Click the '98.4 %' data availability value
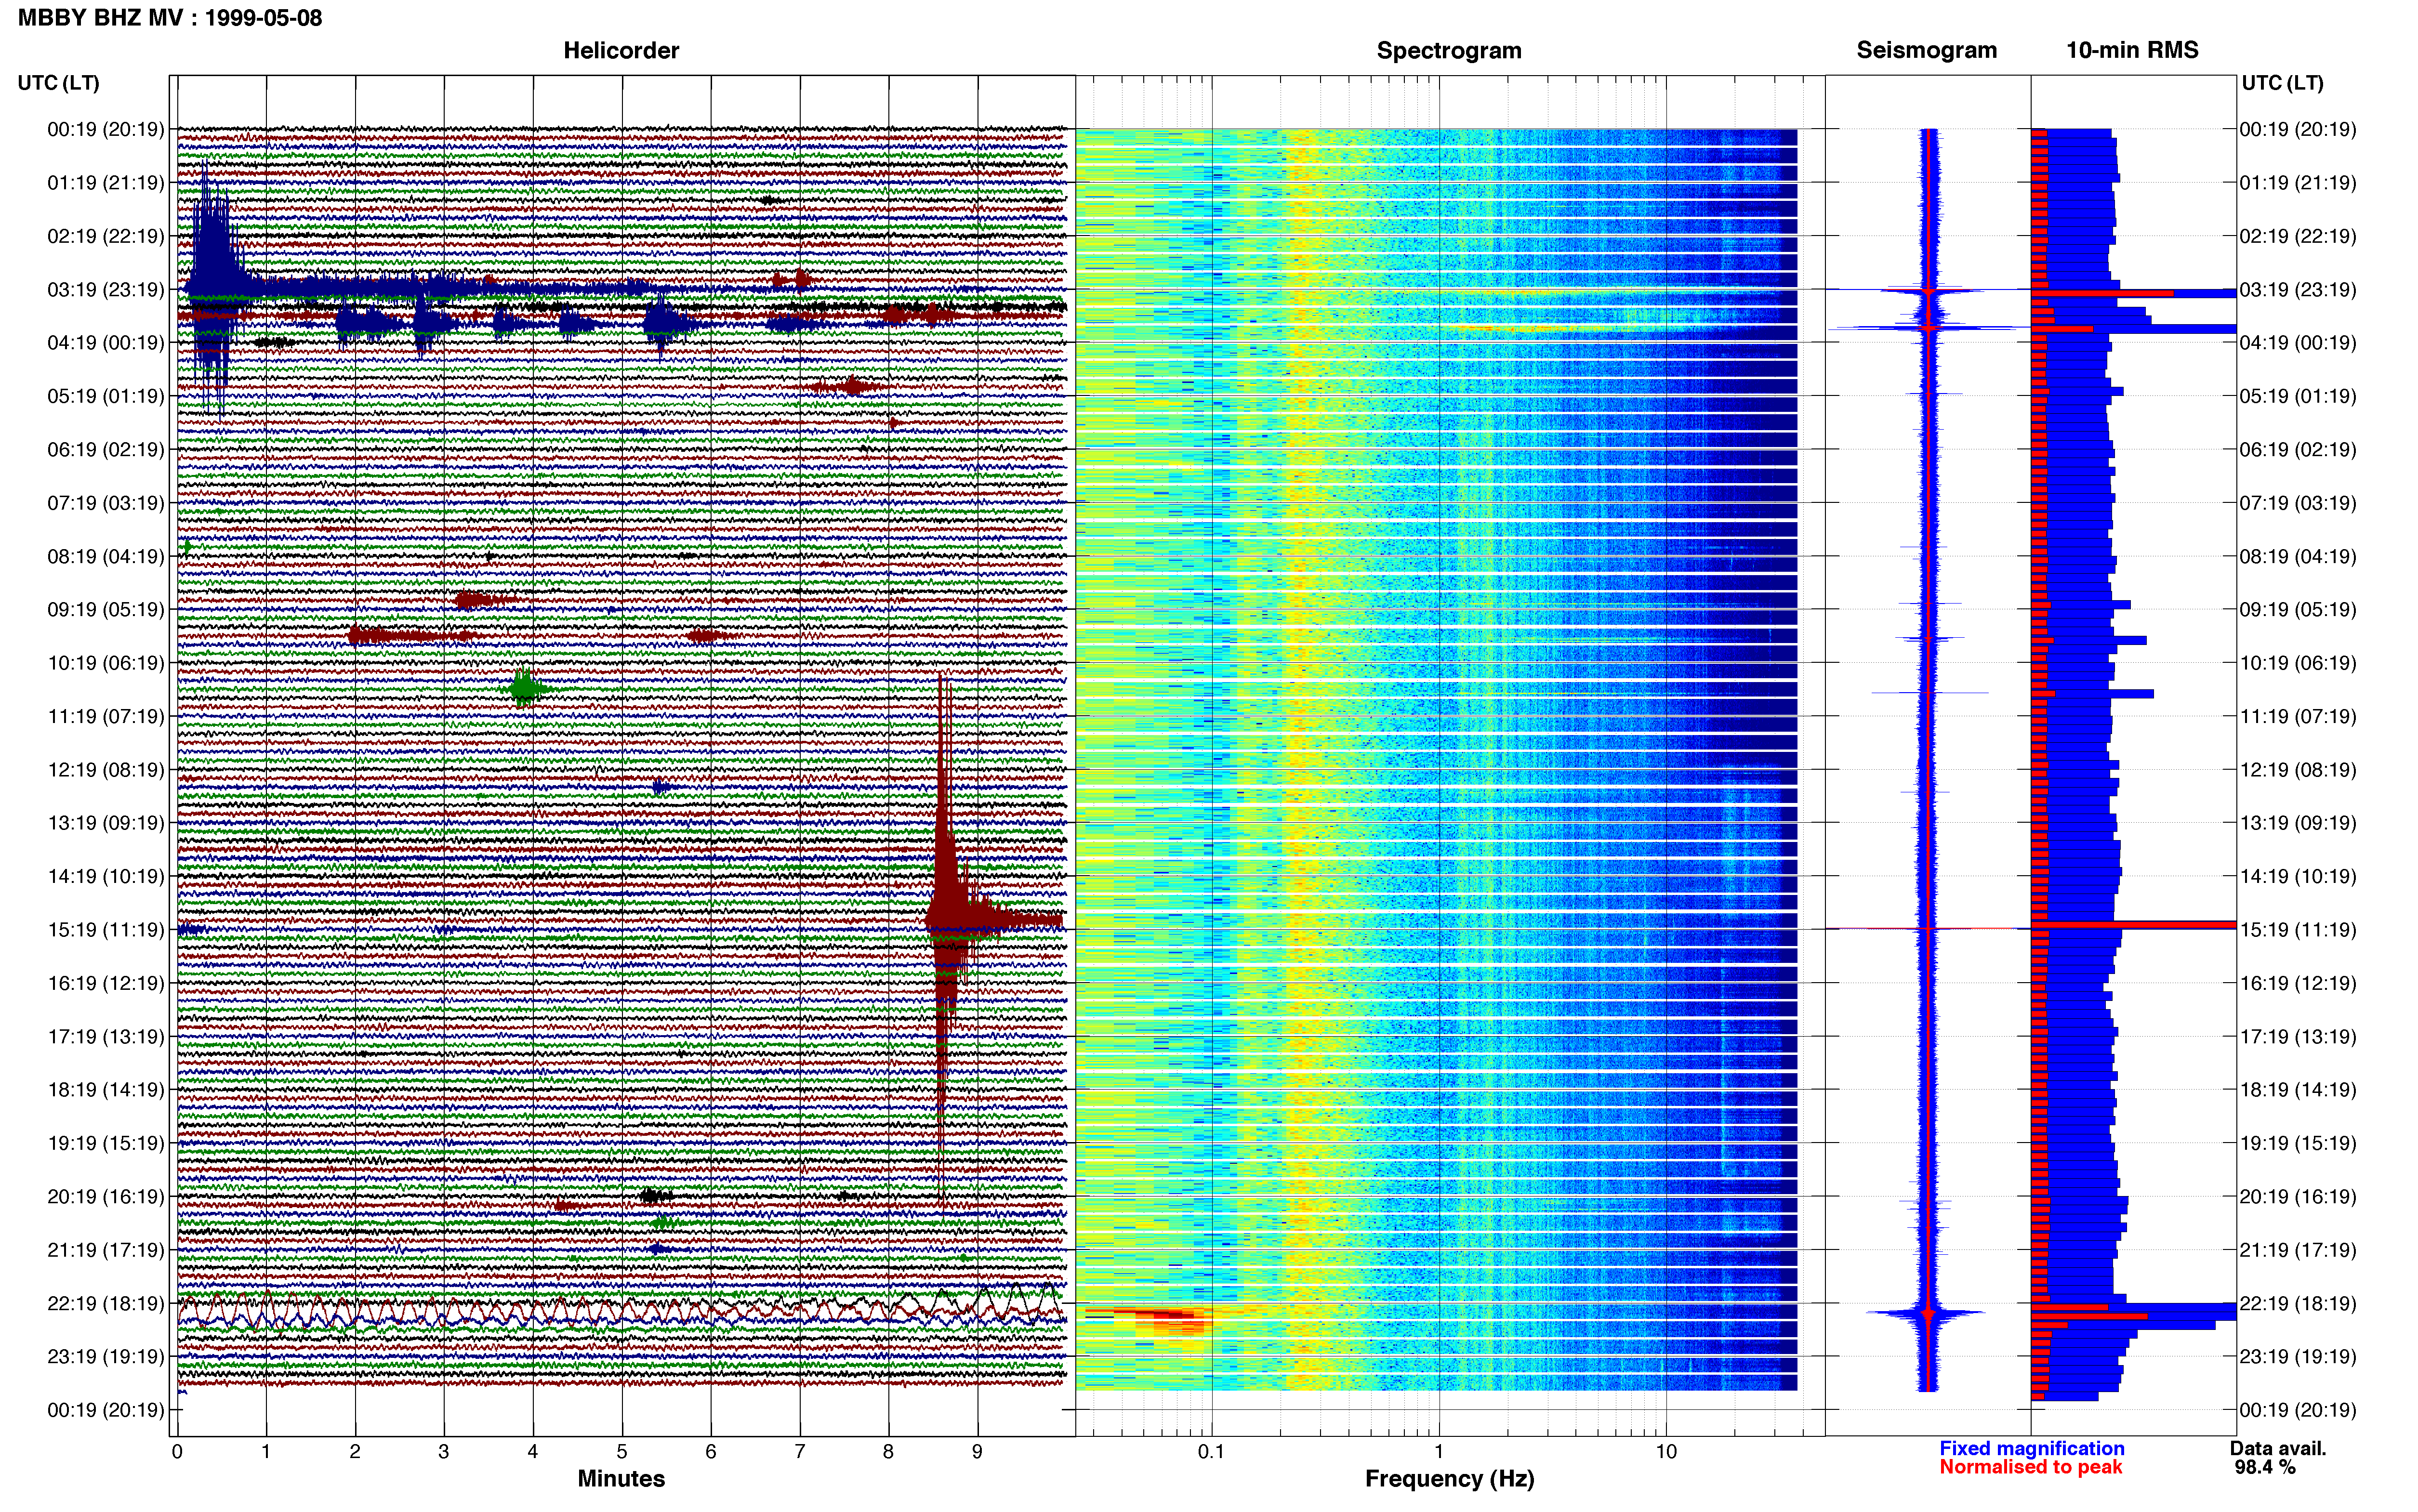Image resolution: width=2418 pixels, height=1512 pixels. click(2265, 1467)
